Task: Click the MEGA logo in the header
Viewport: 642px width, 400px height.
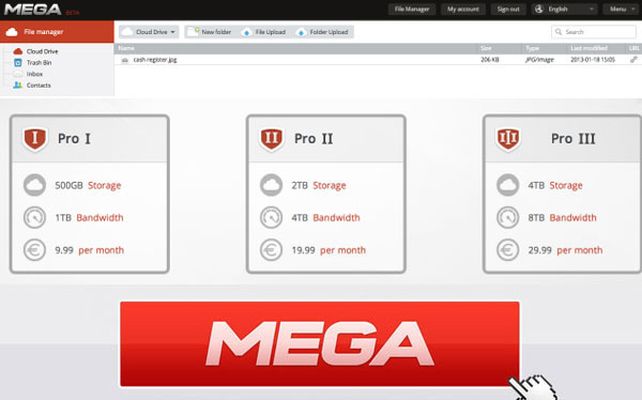Action: coord(33,9)
